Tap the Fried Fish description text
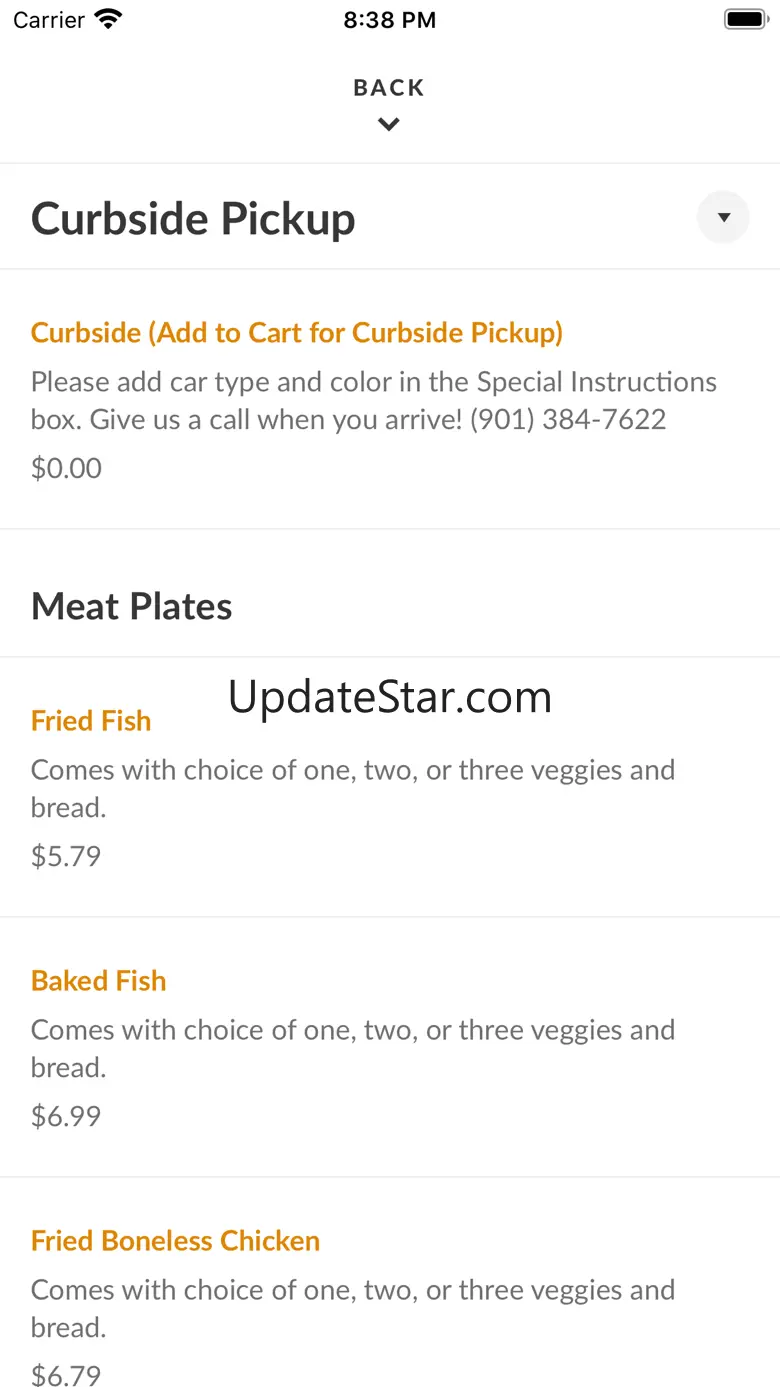Screen dimensions: 780x1387 (x=352, y=788)
